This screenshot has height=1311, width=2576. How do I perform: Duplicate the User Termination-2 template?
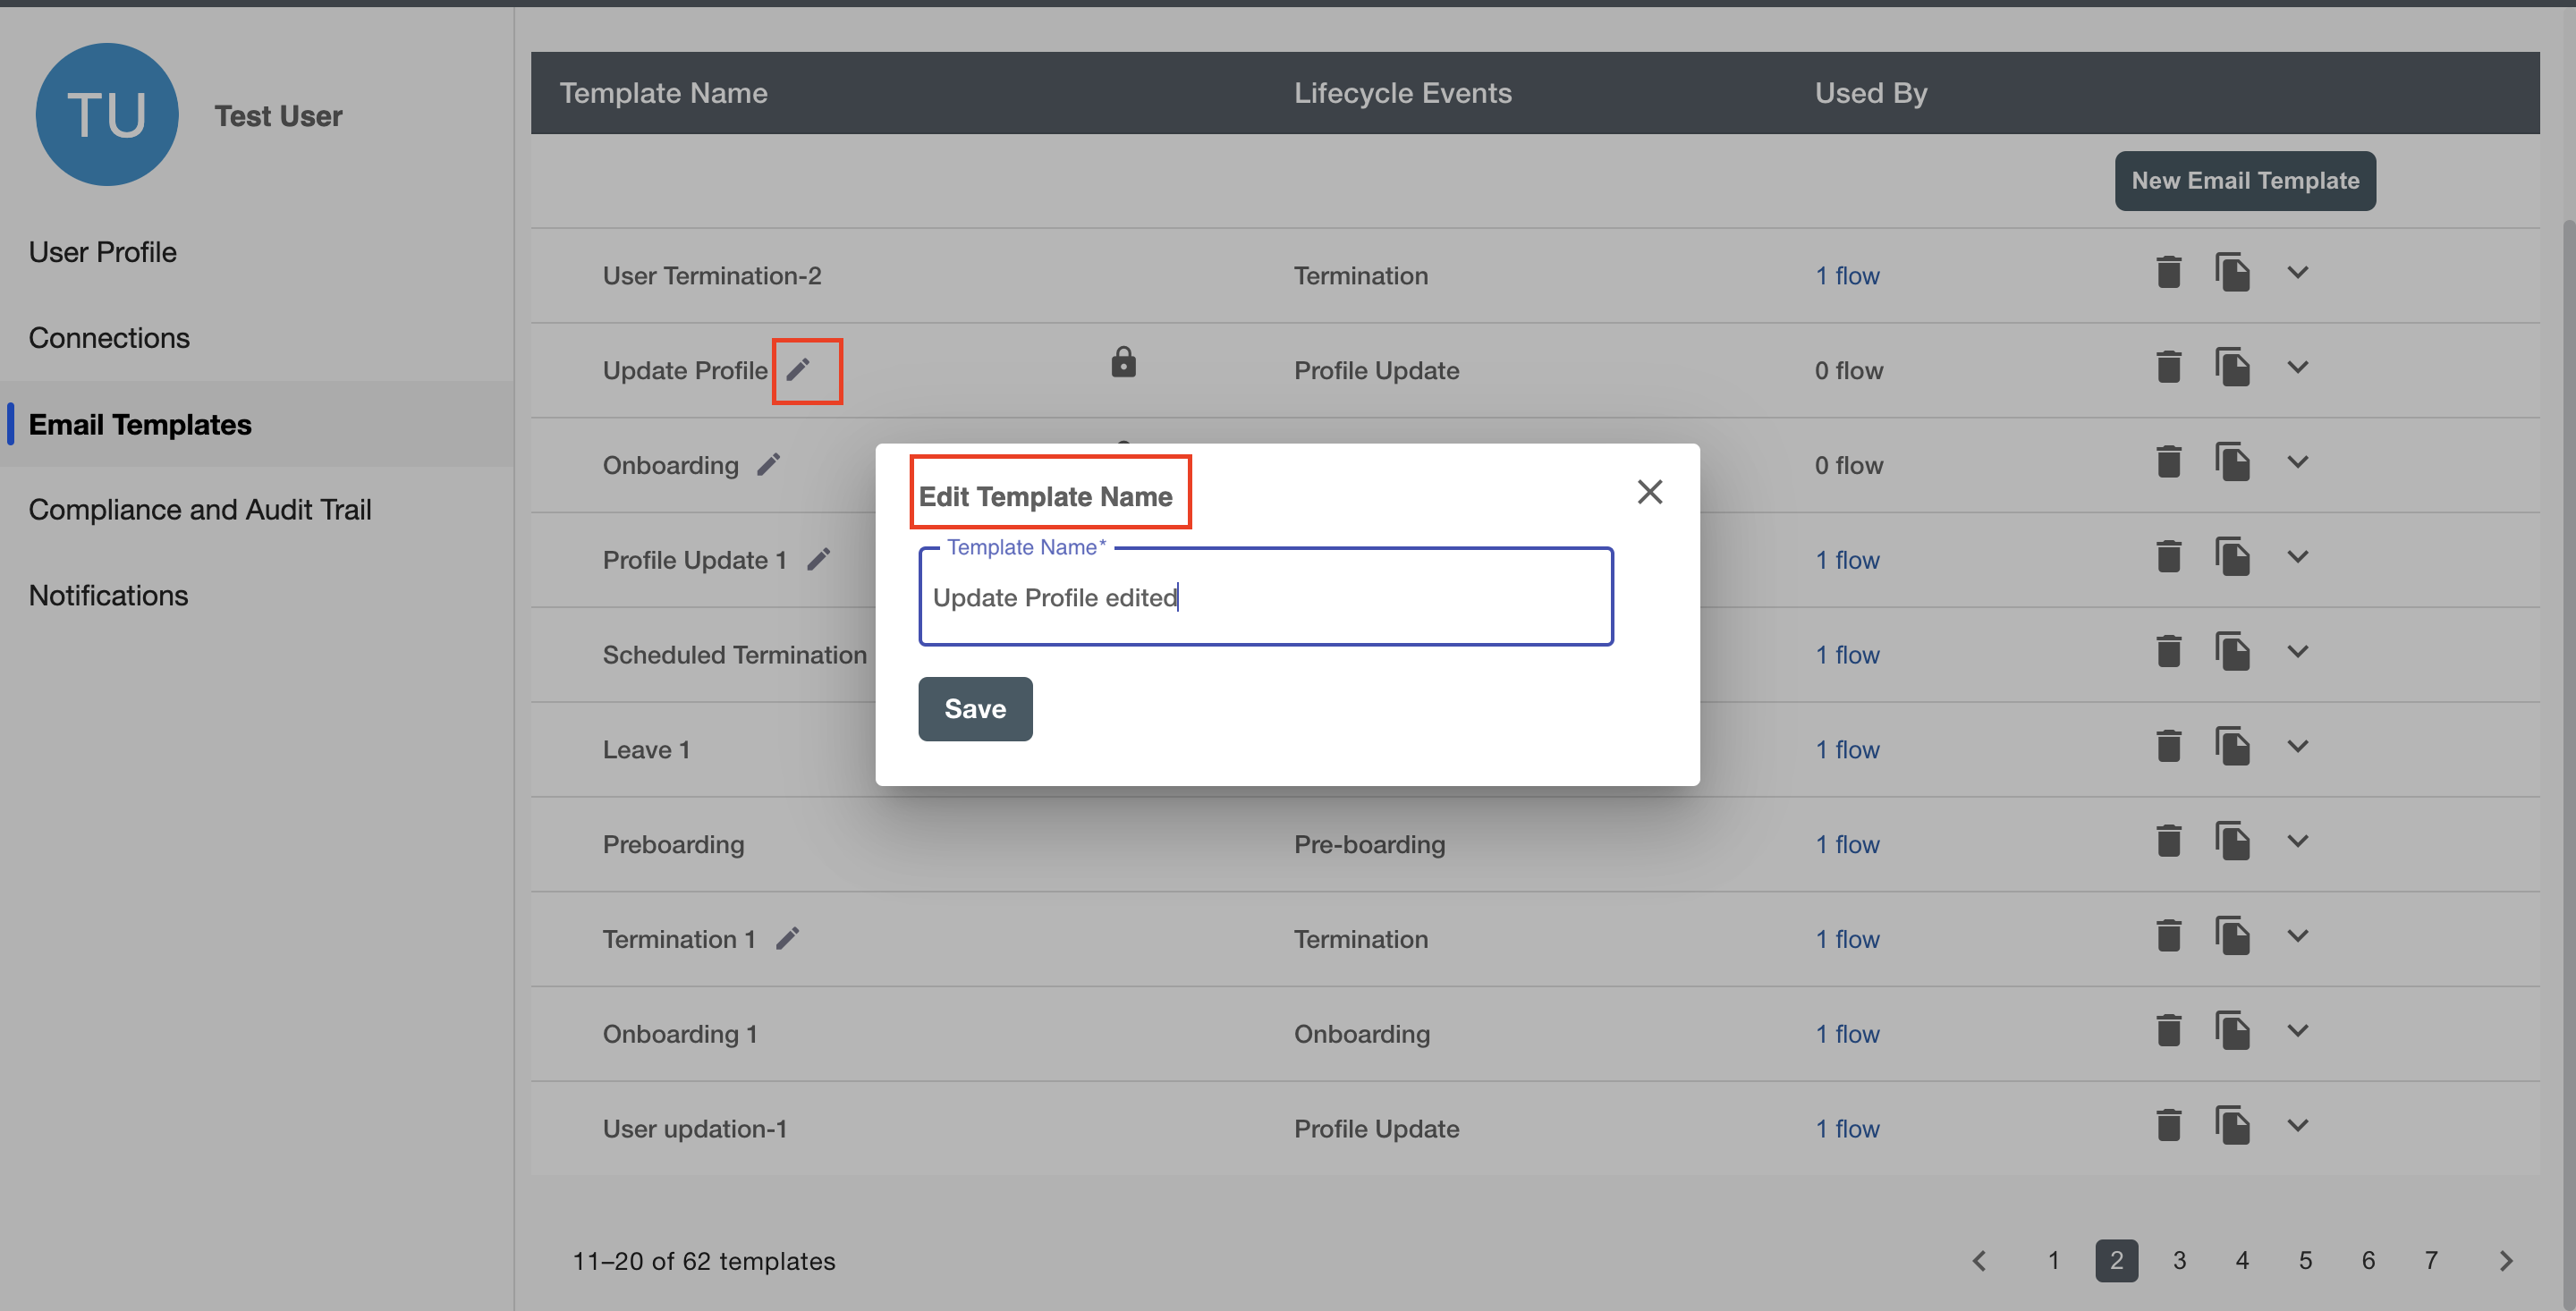[2232, 272]
